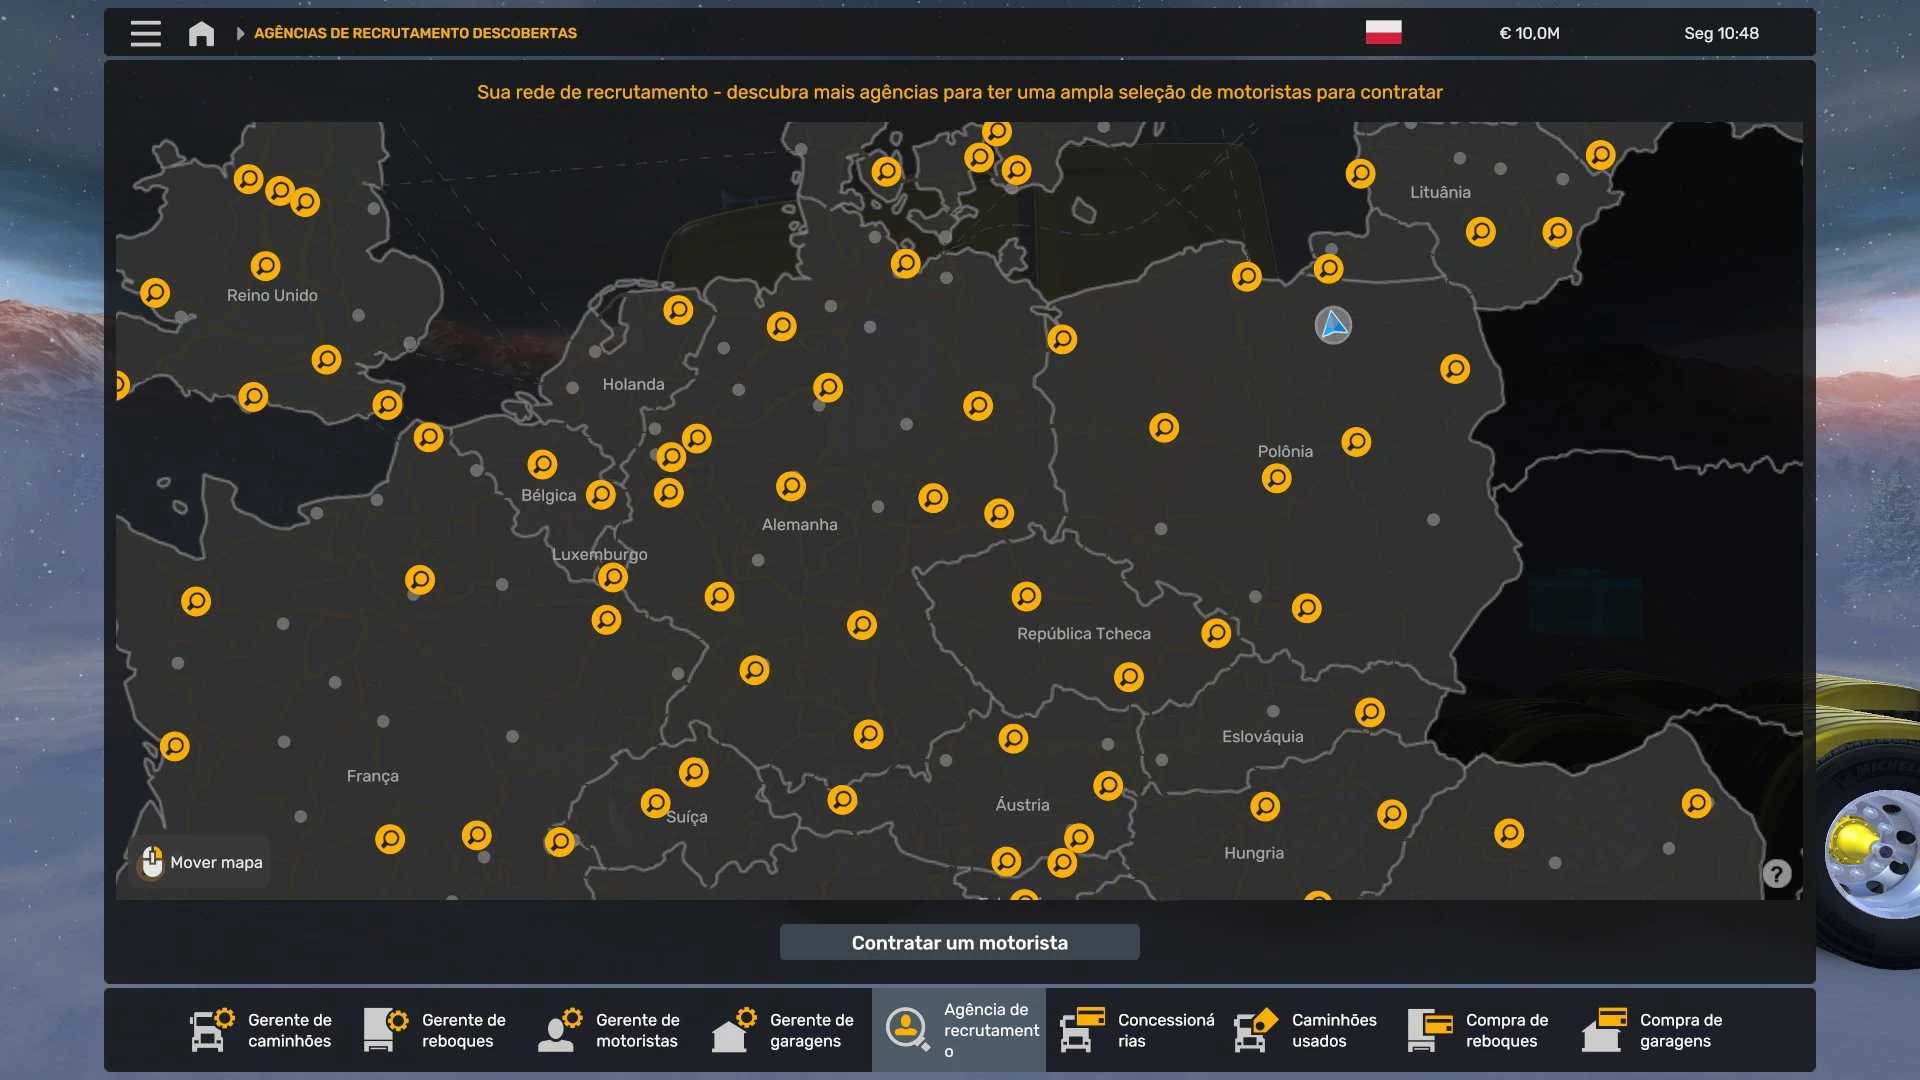Select recruitment agency marker near Polônia label

coord(1276,478)
